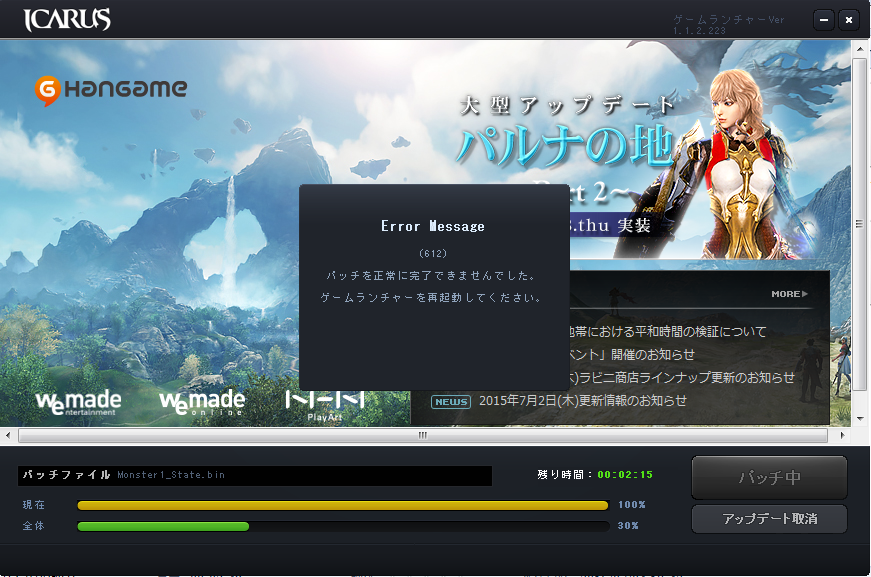Click the down arrow of the vertical scrollbar
The image size is (871, 577).
click(x=860, y=418)
